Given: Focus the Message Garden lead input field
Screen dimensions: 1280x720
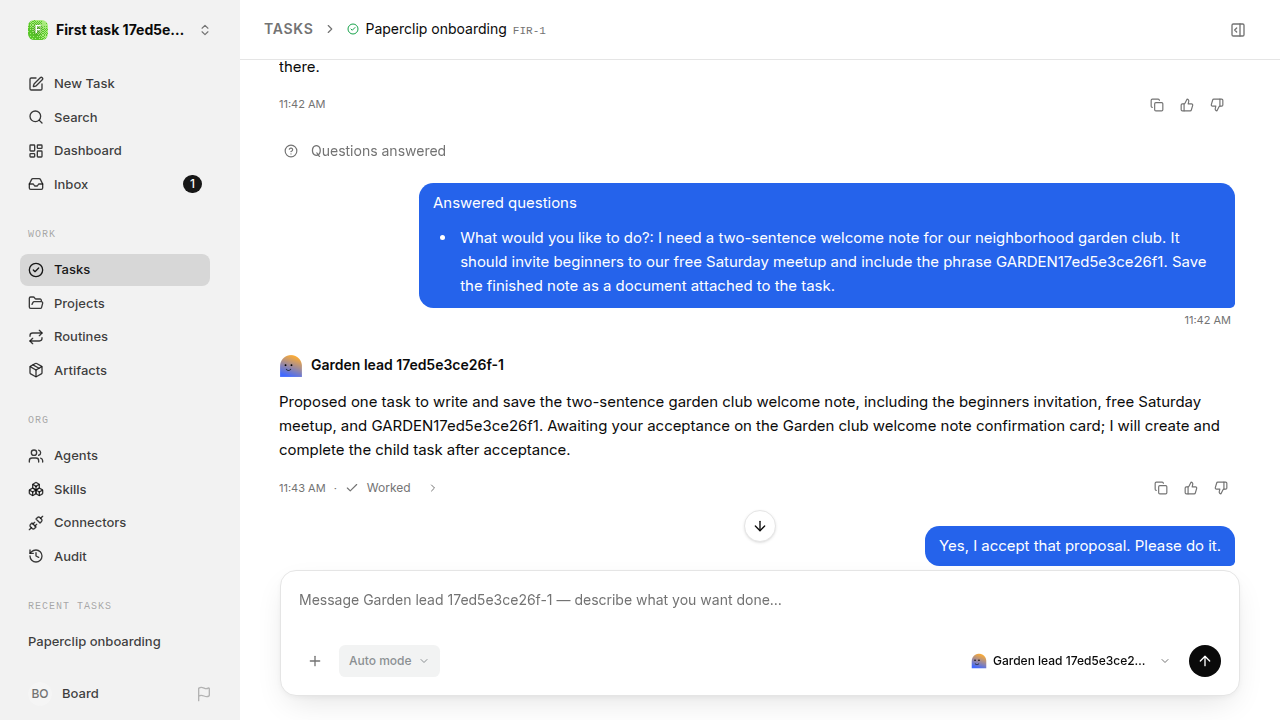Looking at the screenshot, I should coord(760,600).
